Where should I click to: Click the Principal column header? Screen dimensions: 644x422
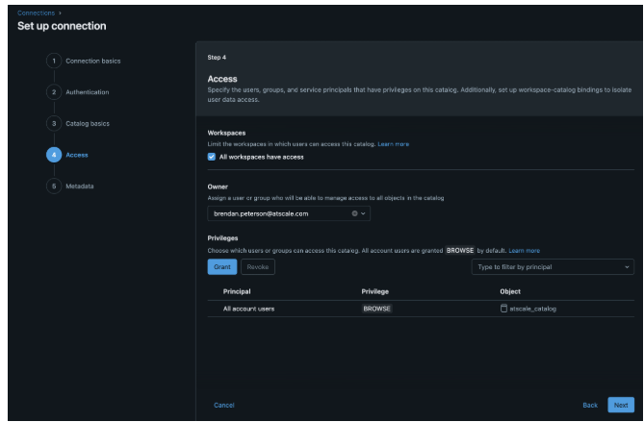coord(237,291)
